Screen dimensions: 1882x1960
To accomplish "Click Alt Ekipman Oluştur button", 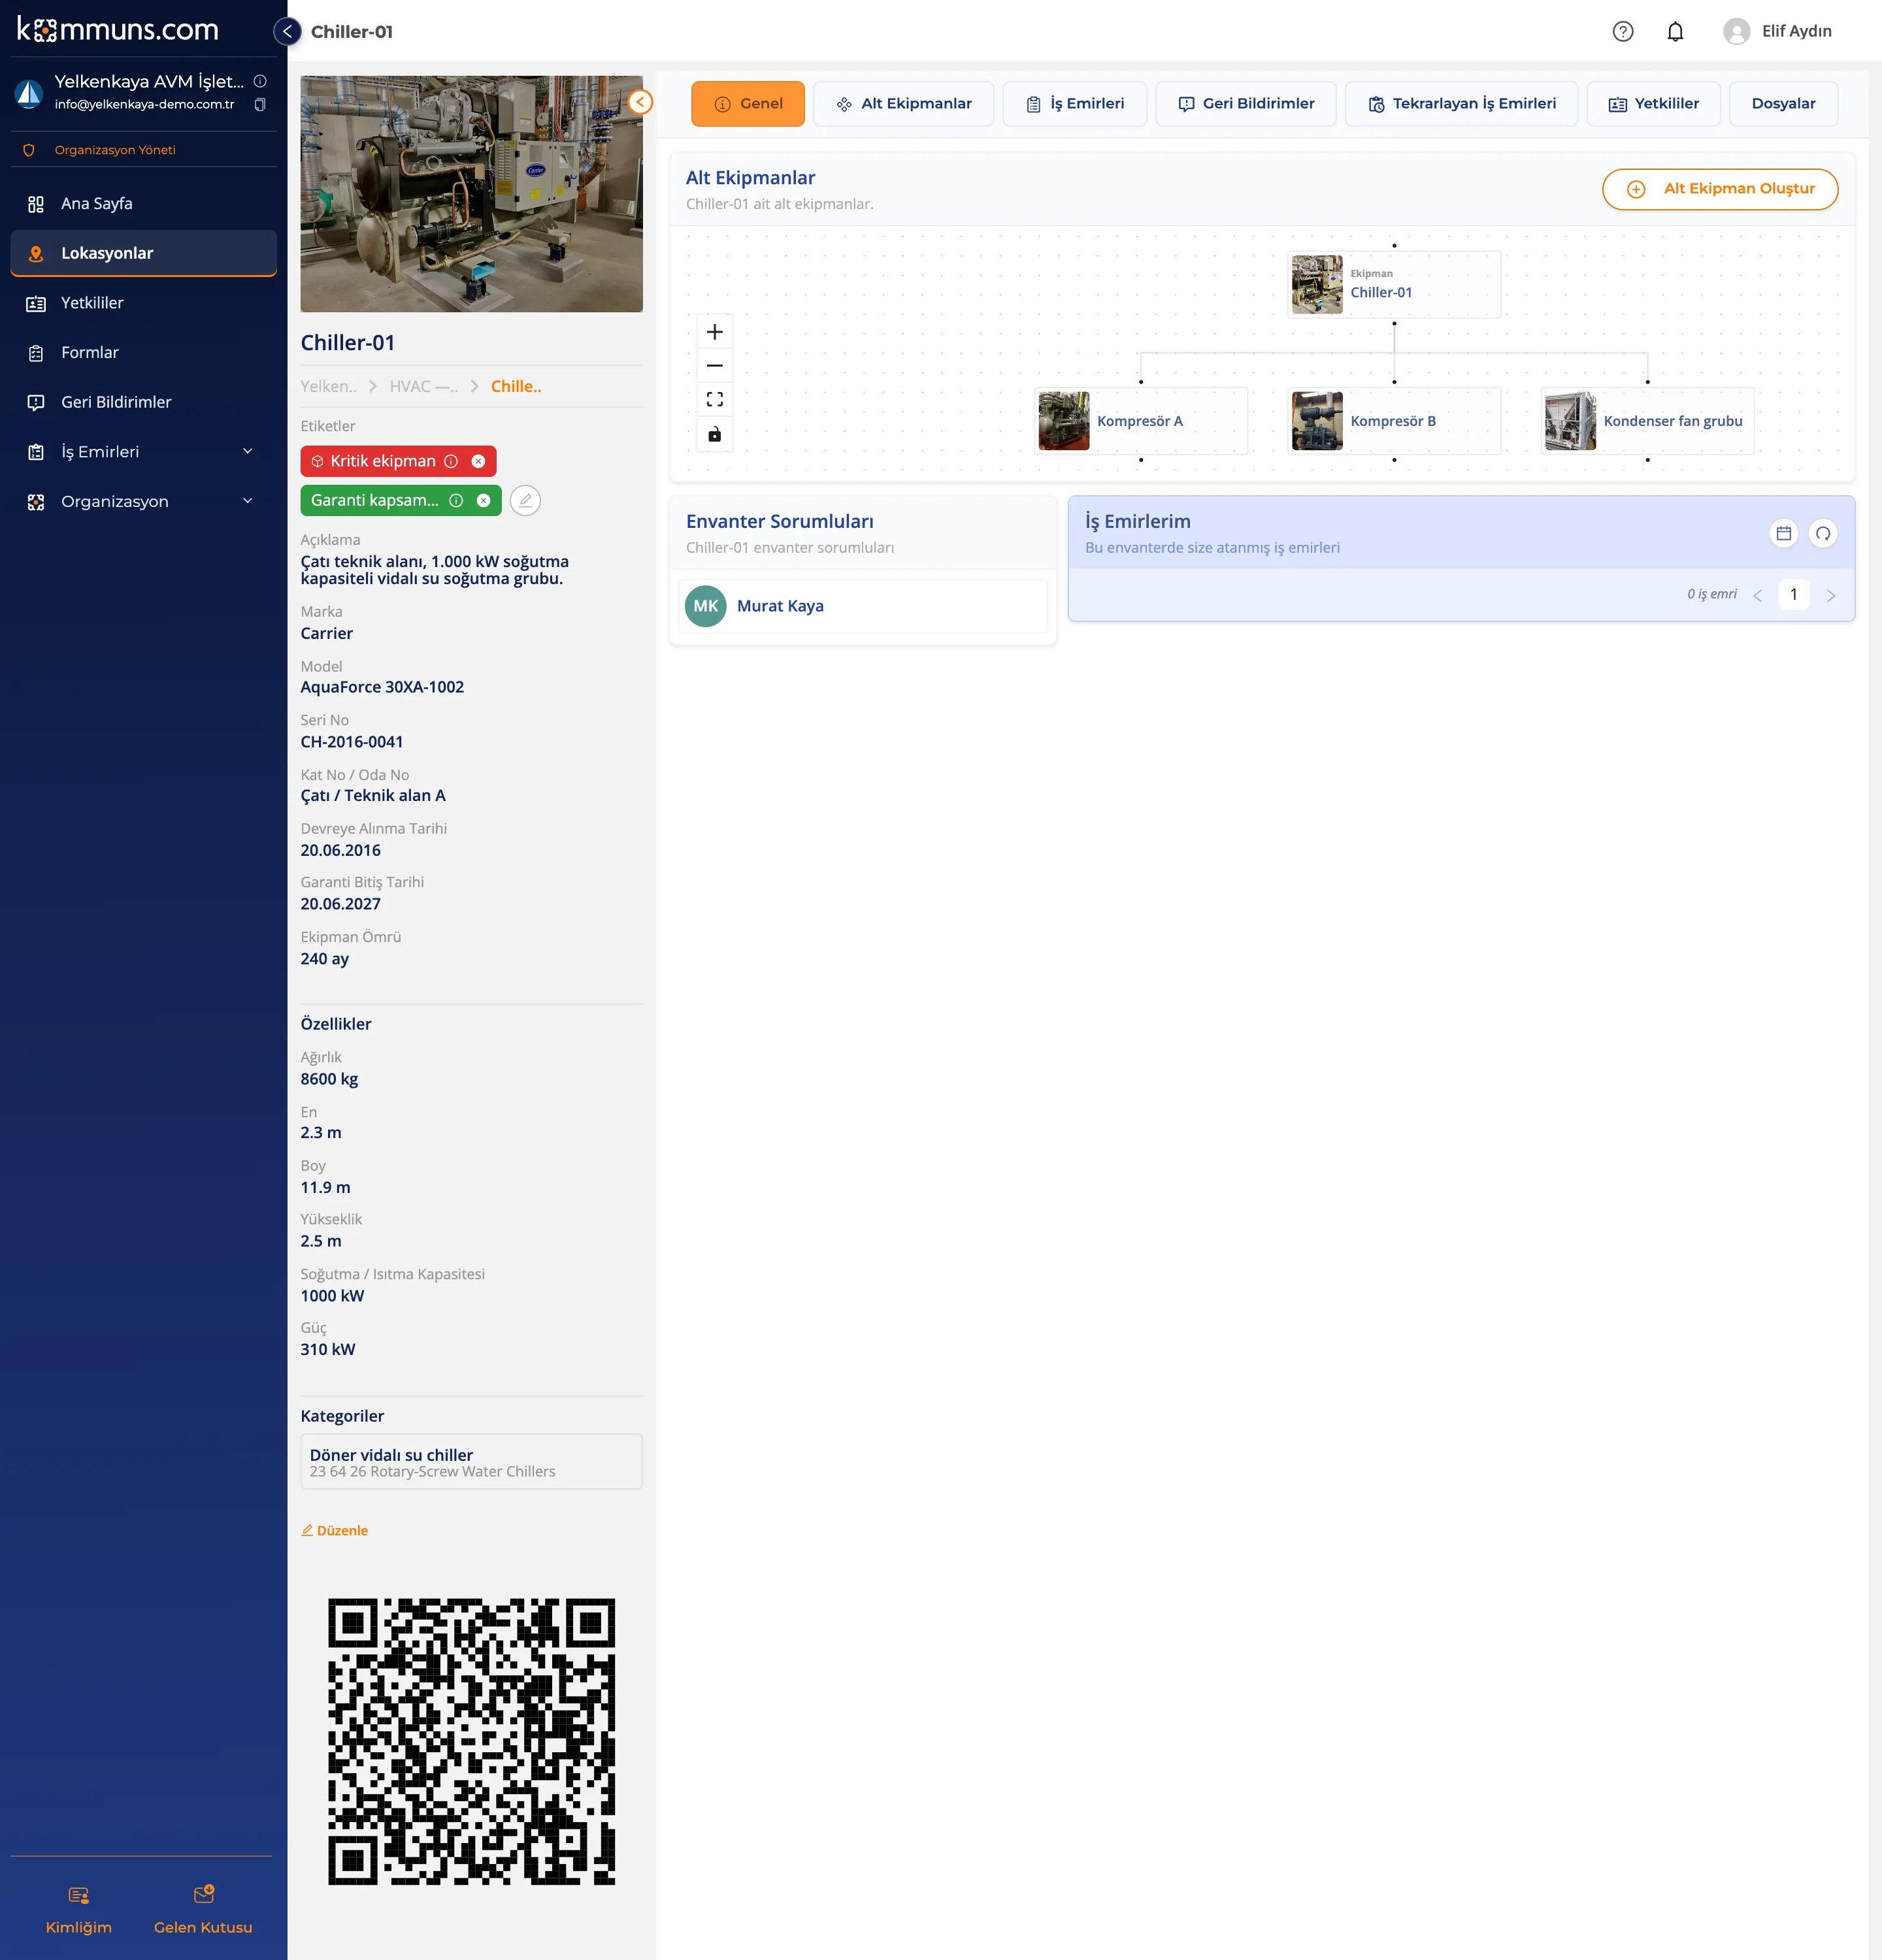I will click(1720, 189).
